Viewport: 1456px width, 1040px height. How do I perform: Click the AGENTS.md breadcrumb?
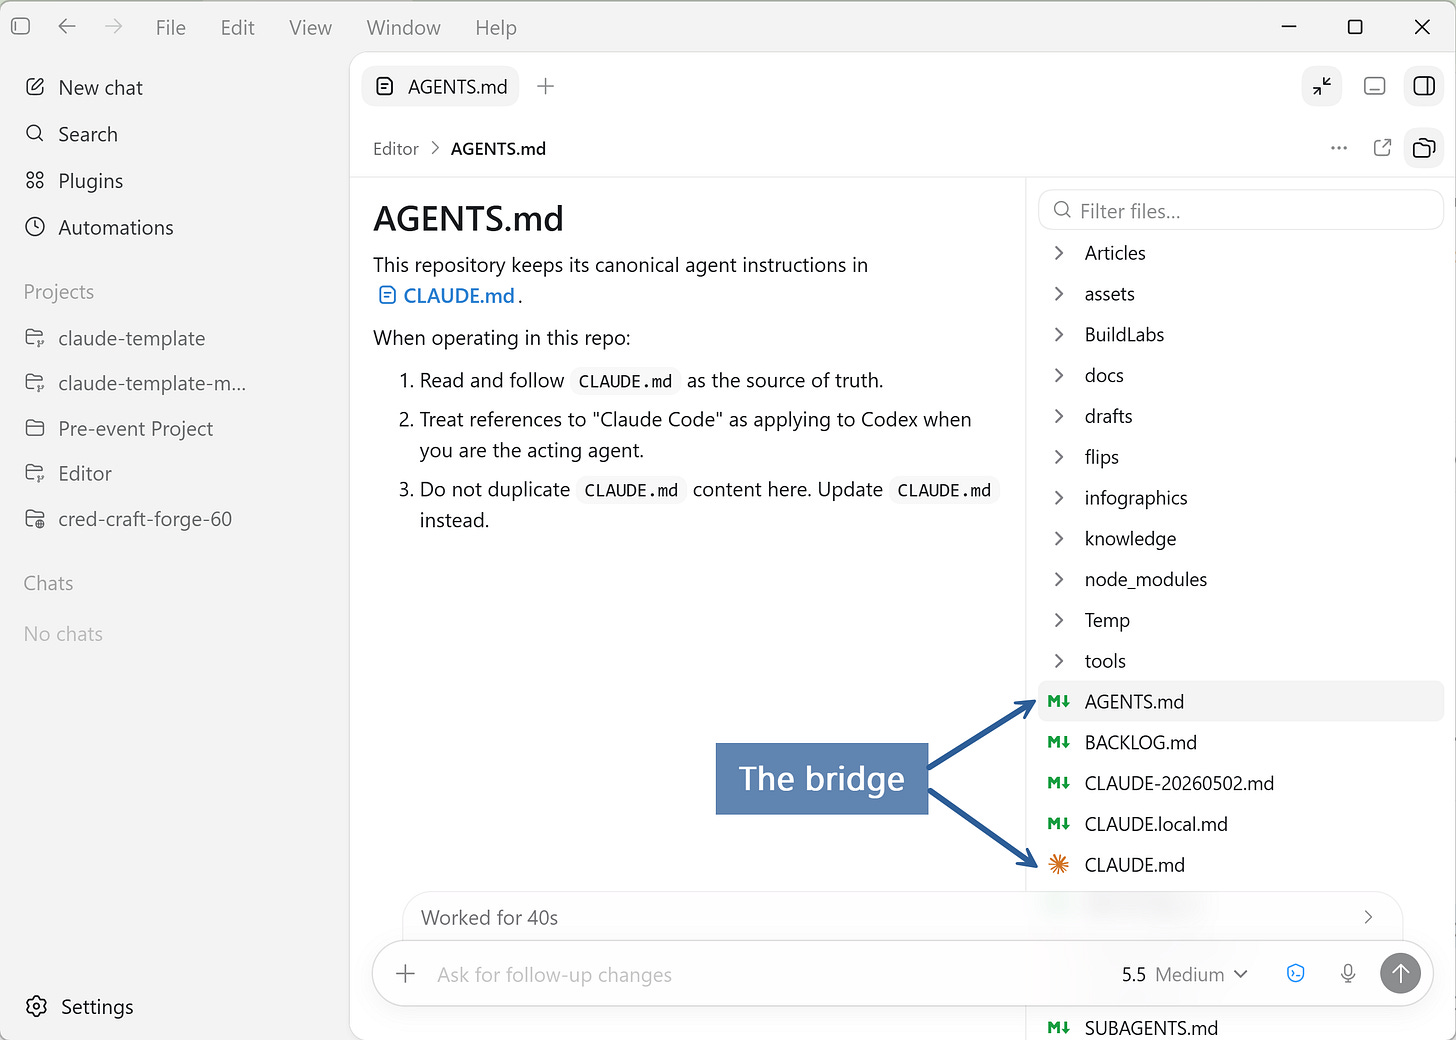[x=498, y=149]
